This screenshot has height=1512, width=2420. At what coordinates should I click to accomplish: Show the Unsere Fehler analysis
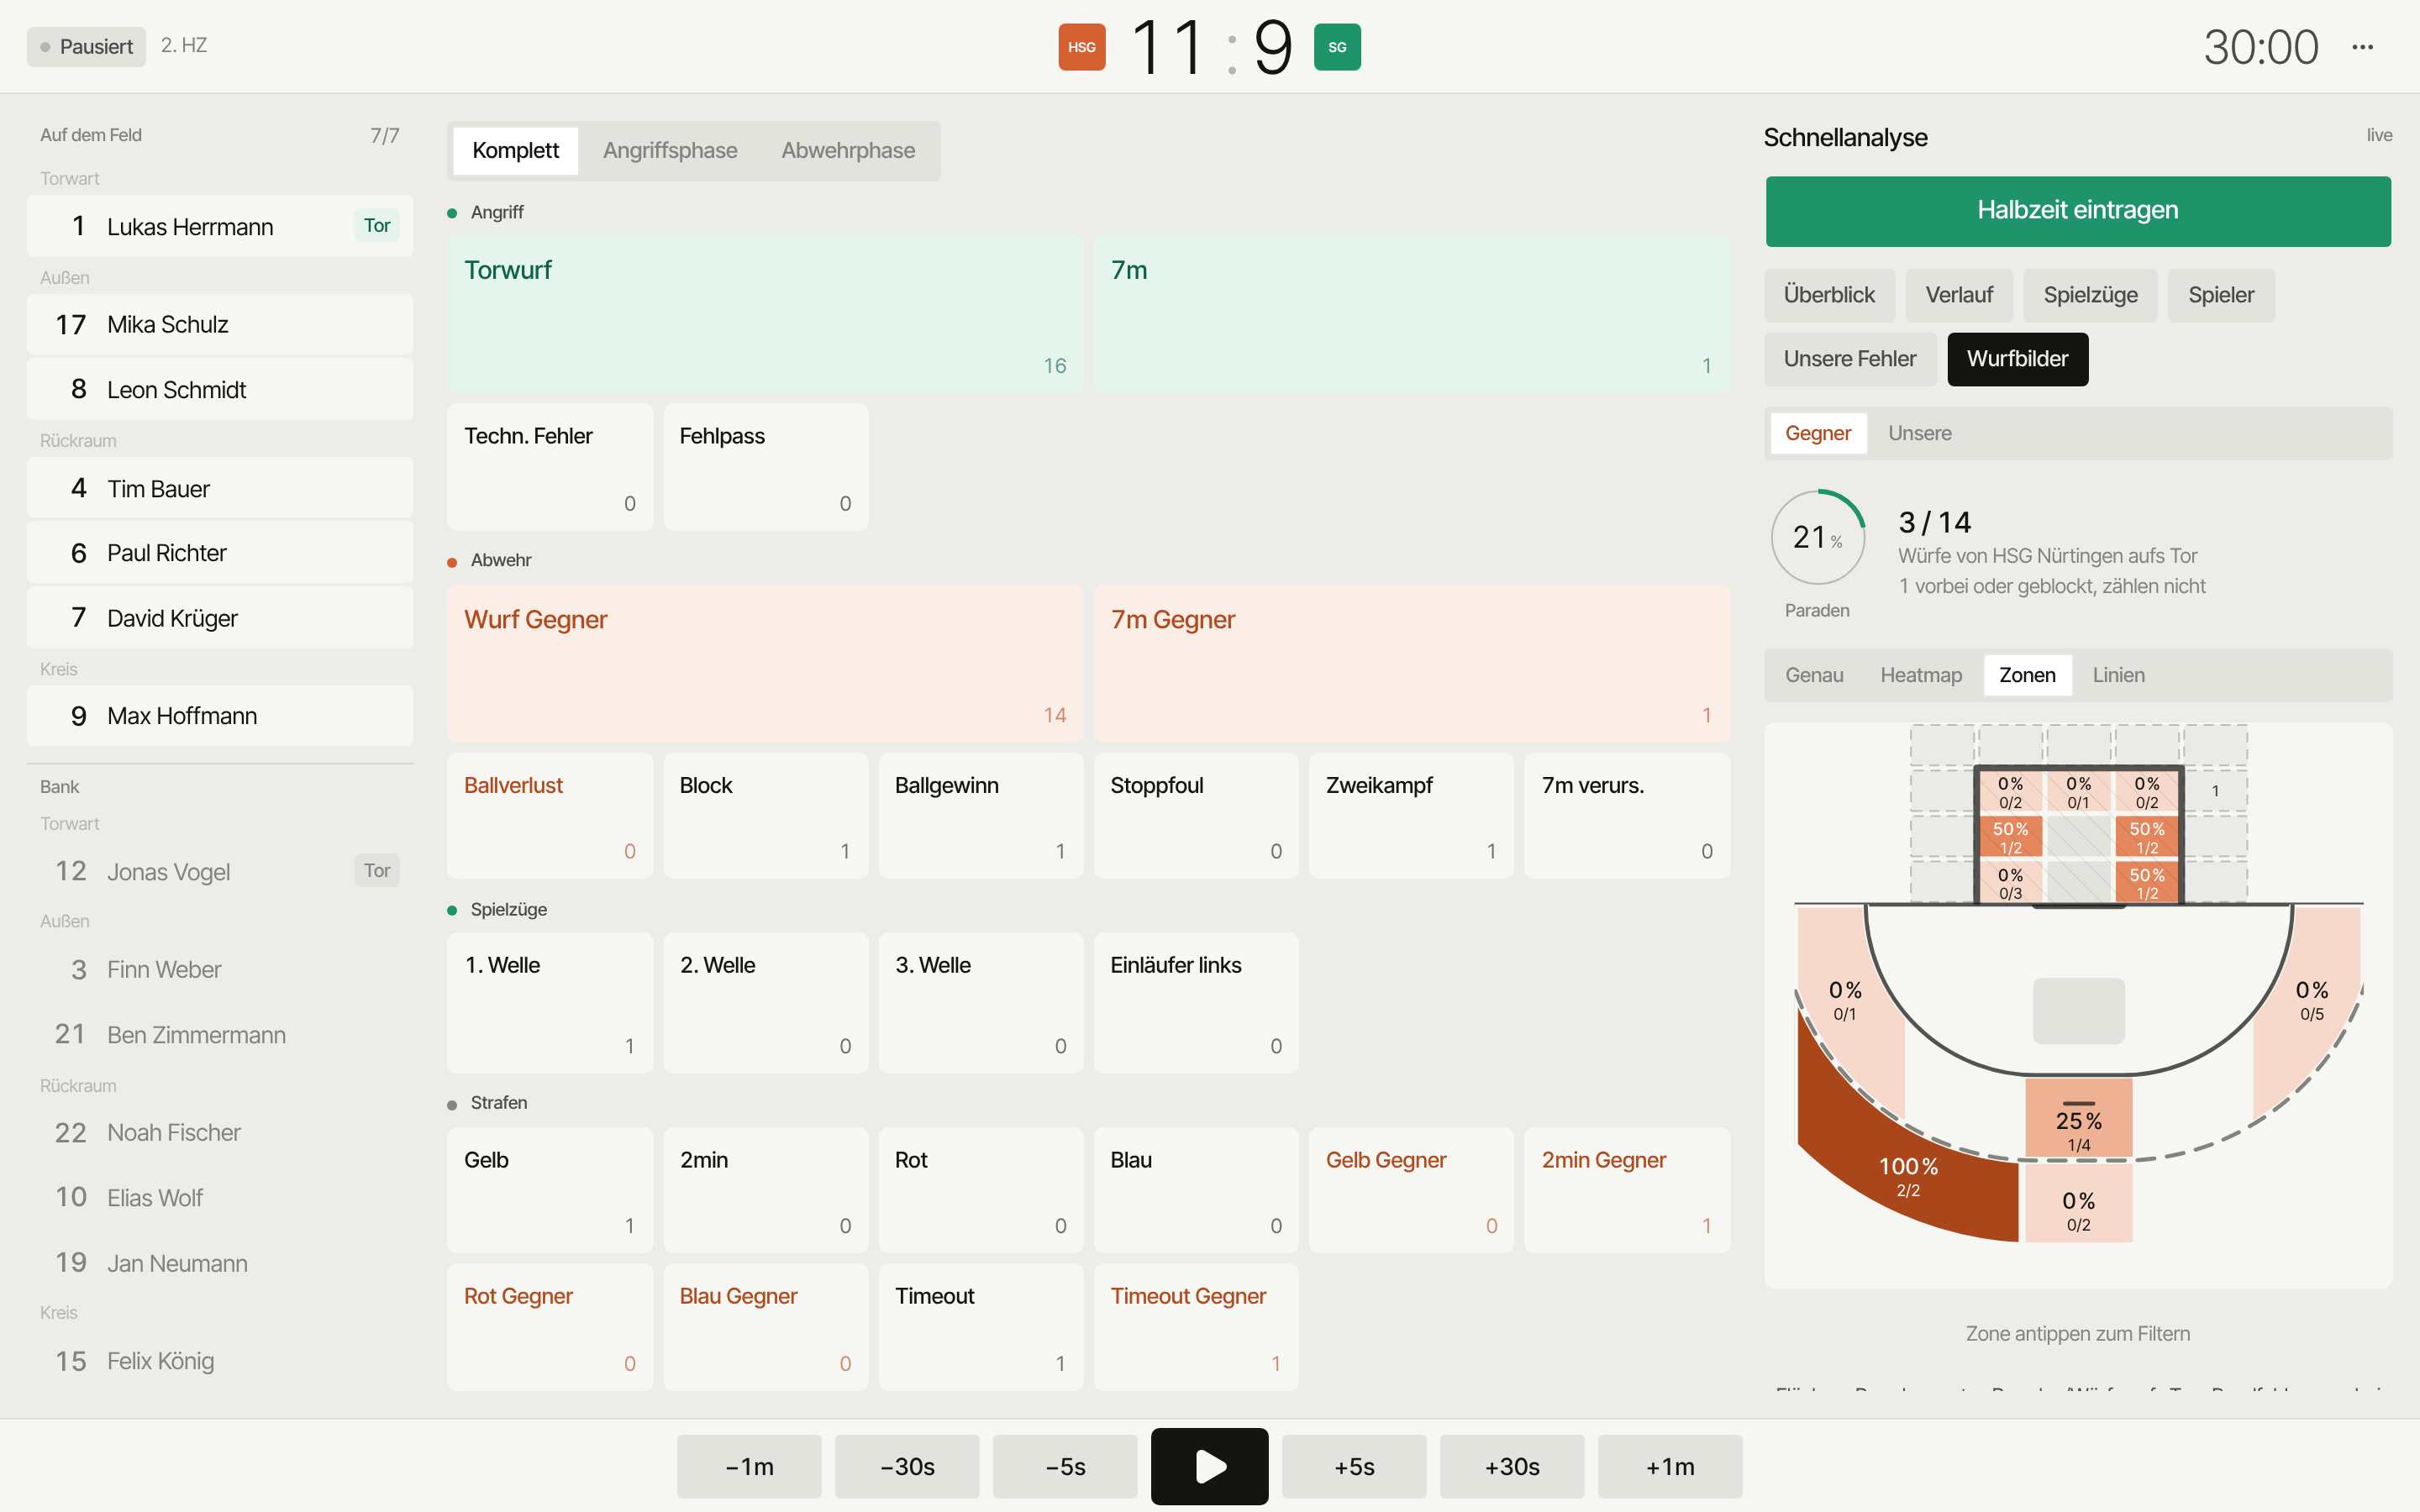tap(1850, 359)
